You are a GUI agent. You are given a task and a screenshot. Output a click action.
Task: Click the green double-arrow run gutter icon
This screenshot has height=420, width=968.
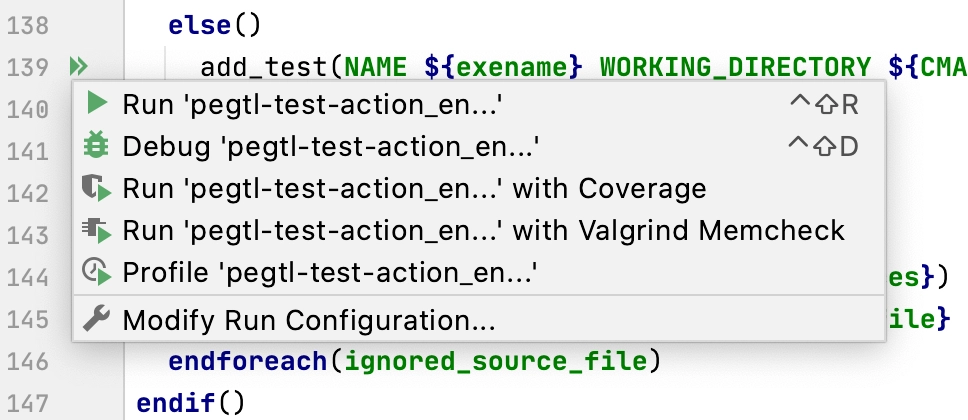tap(79, 66)
